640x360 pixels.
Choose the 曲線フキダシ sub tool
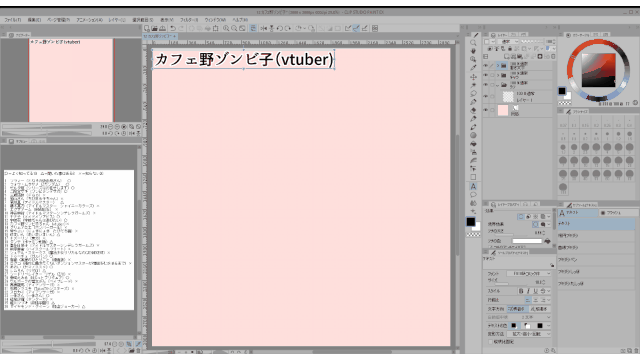click(x=596, y=247)
